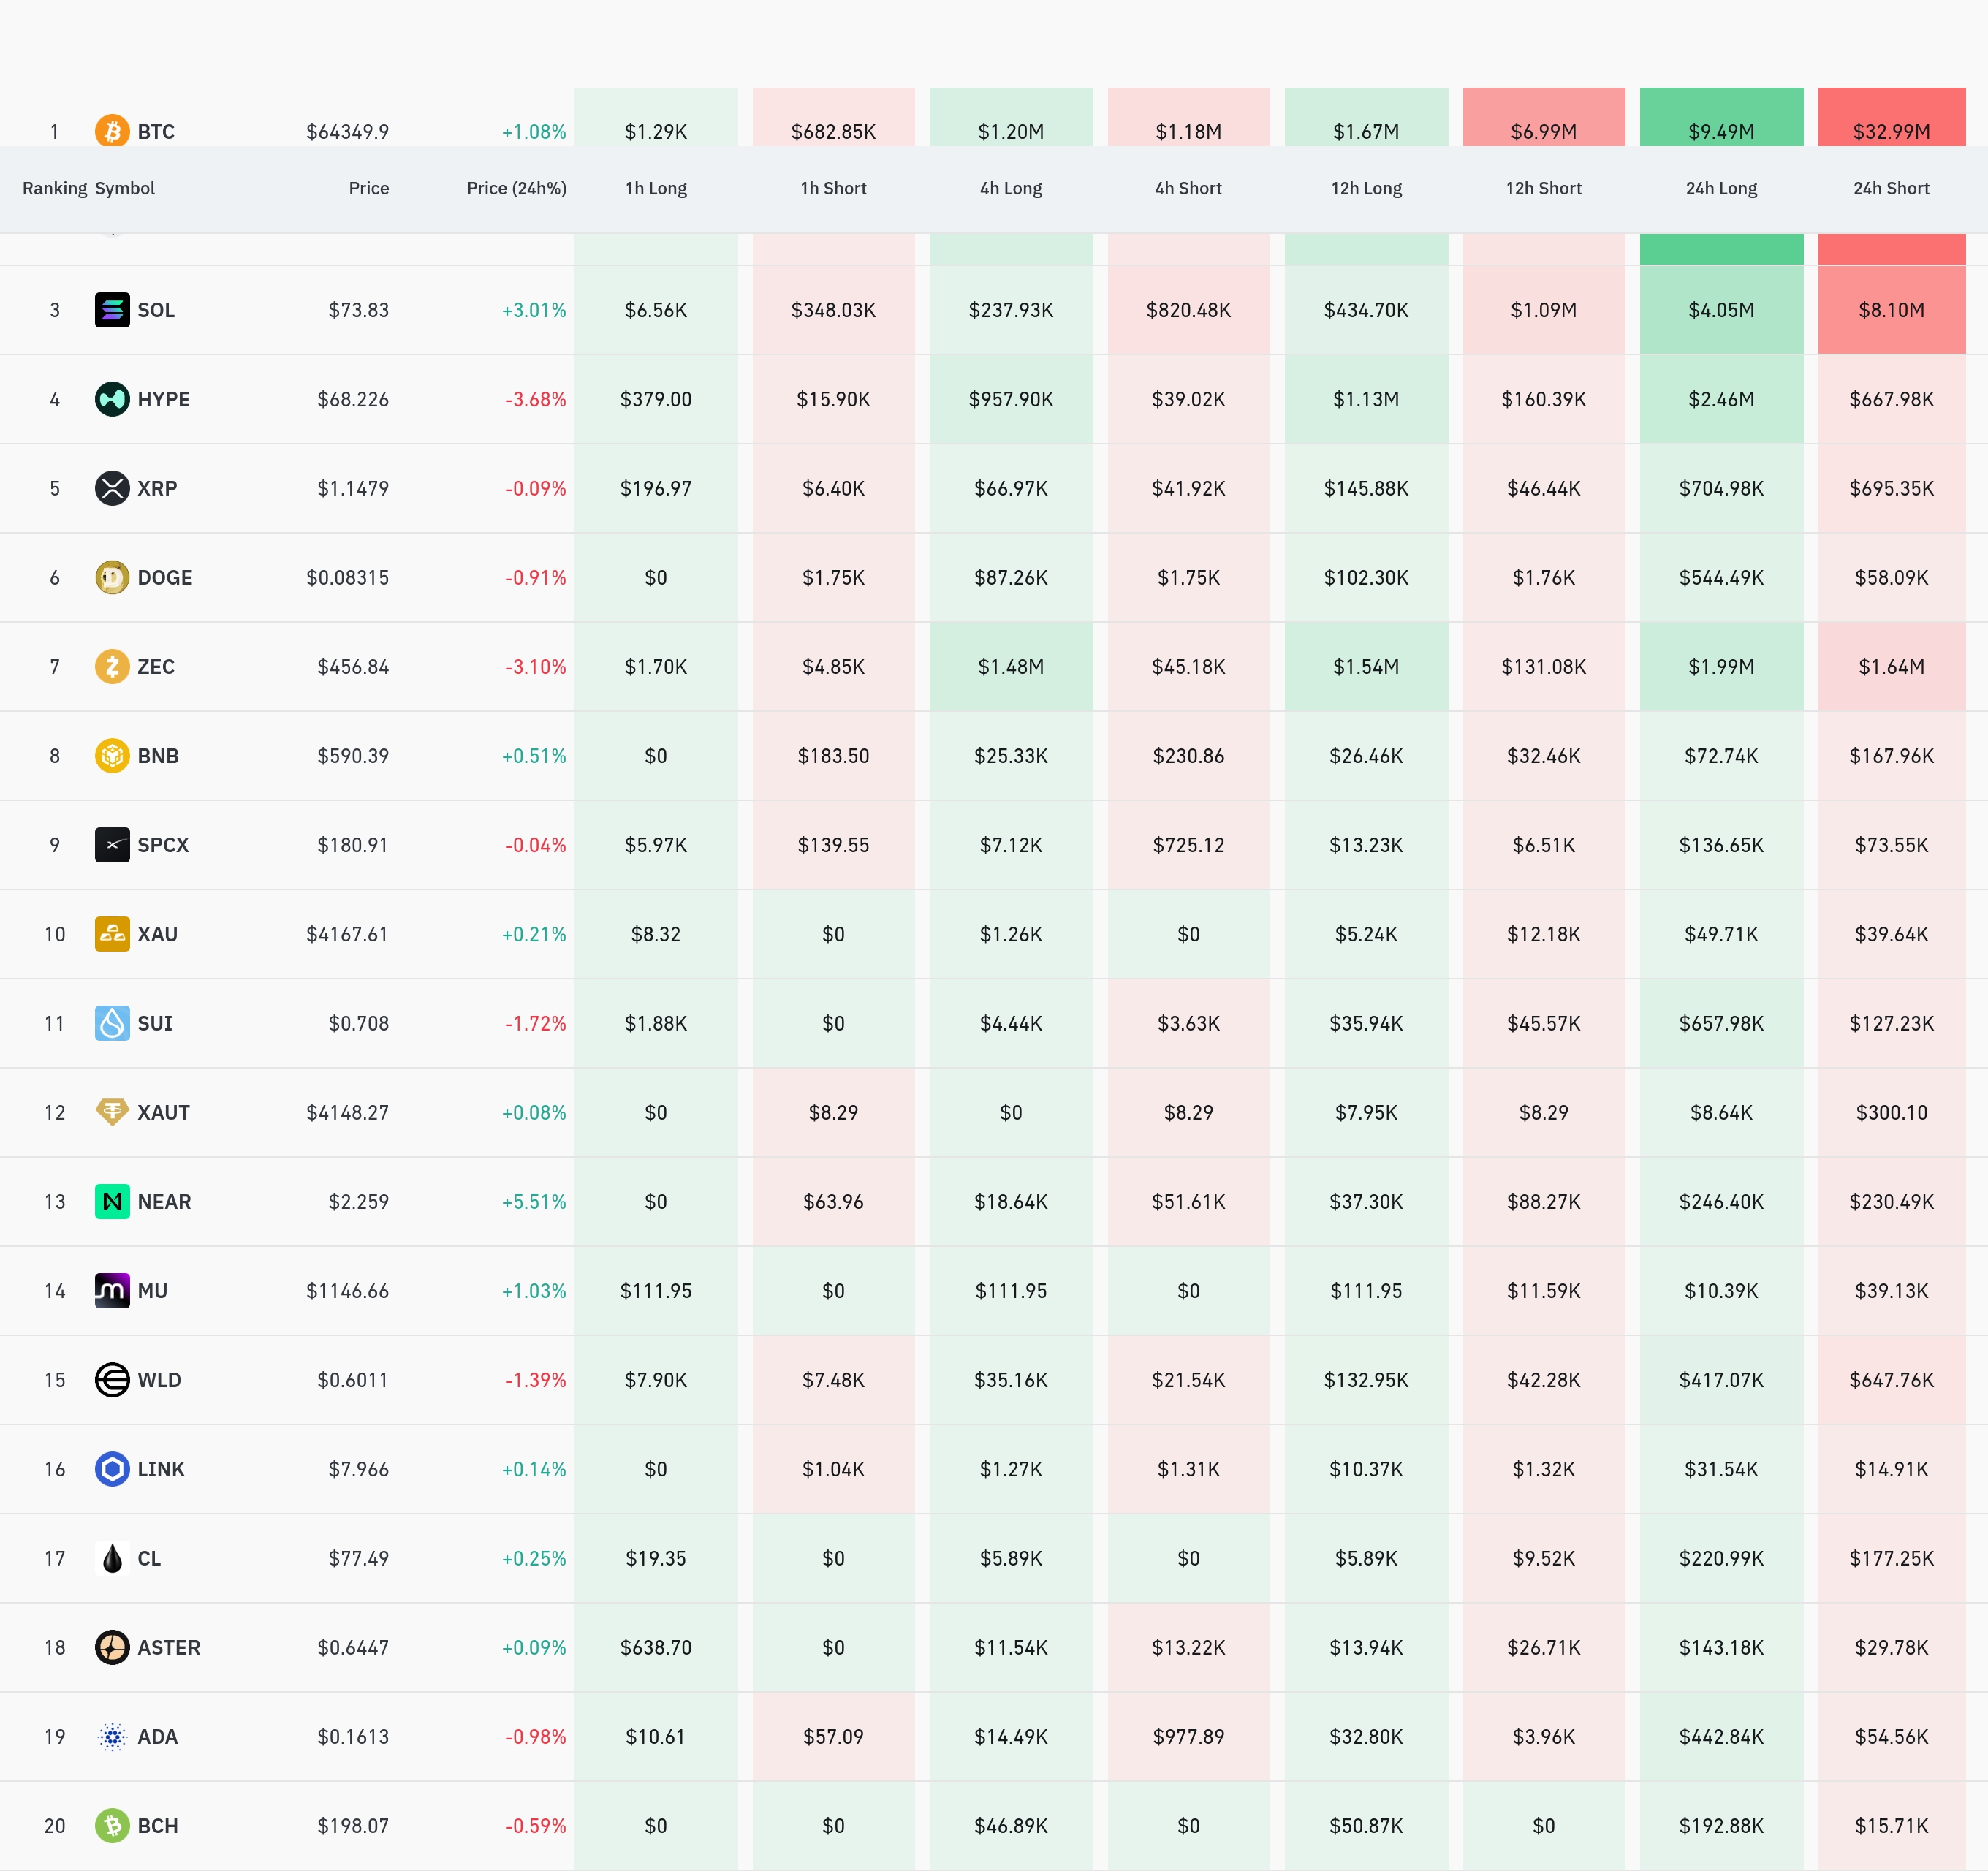Open the ASTER symbol link
Screen dimensions: 1988x1871
[169, 1647]
